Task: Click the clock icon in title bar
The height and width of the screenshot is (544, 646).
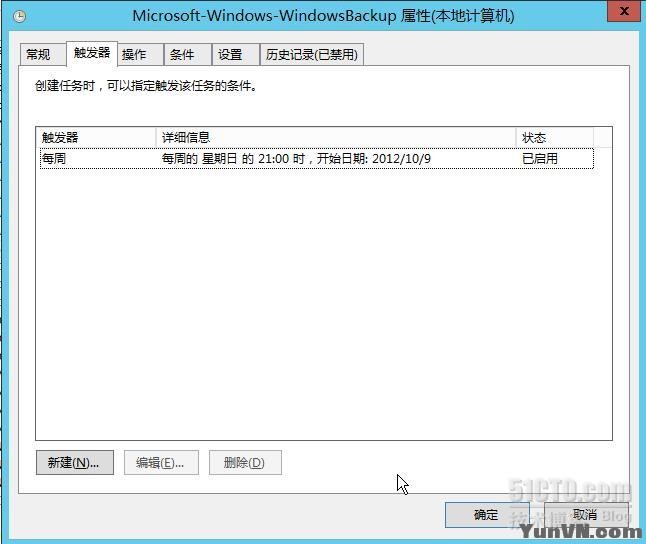Action: [19, 16]
